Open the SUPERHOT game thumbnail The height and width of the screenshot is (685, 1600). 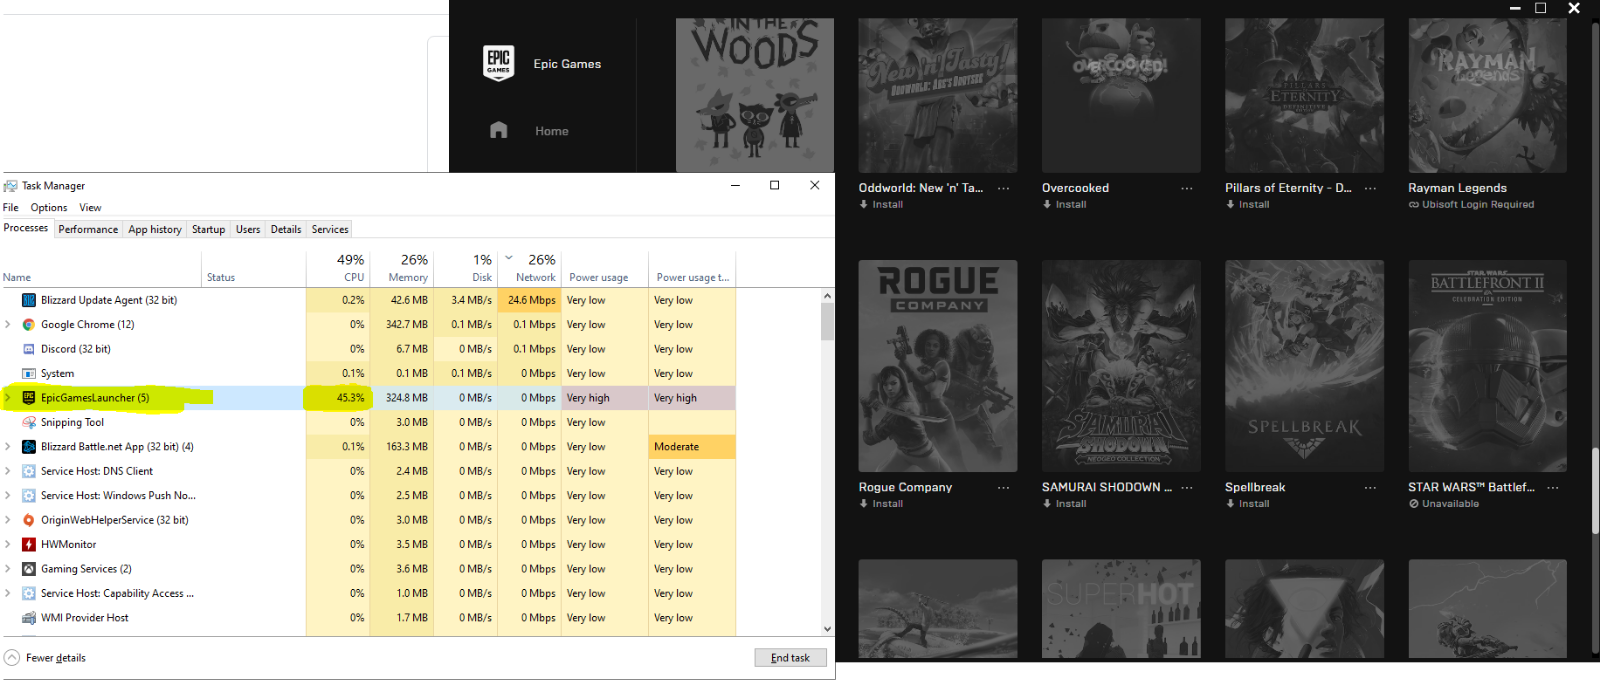click(1121, 608)
